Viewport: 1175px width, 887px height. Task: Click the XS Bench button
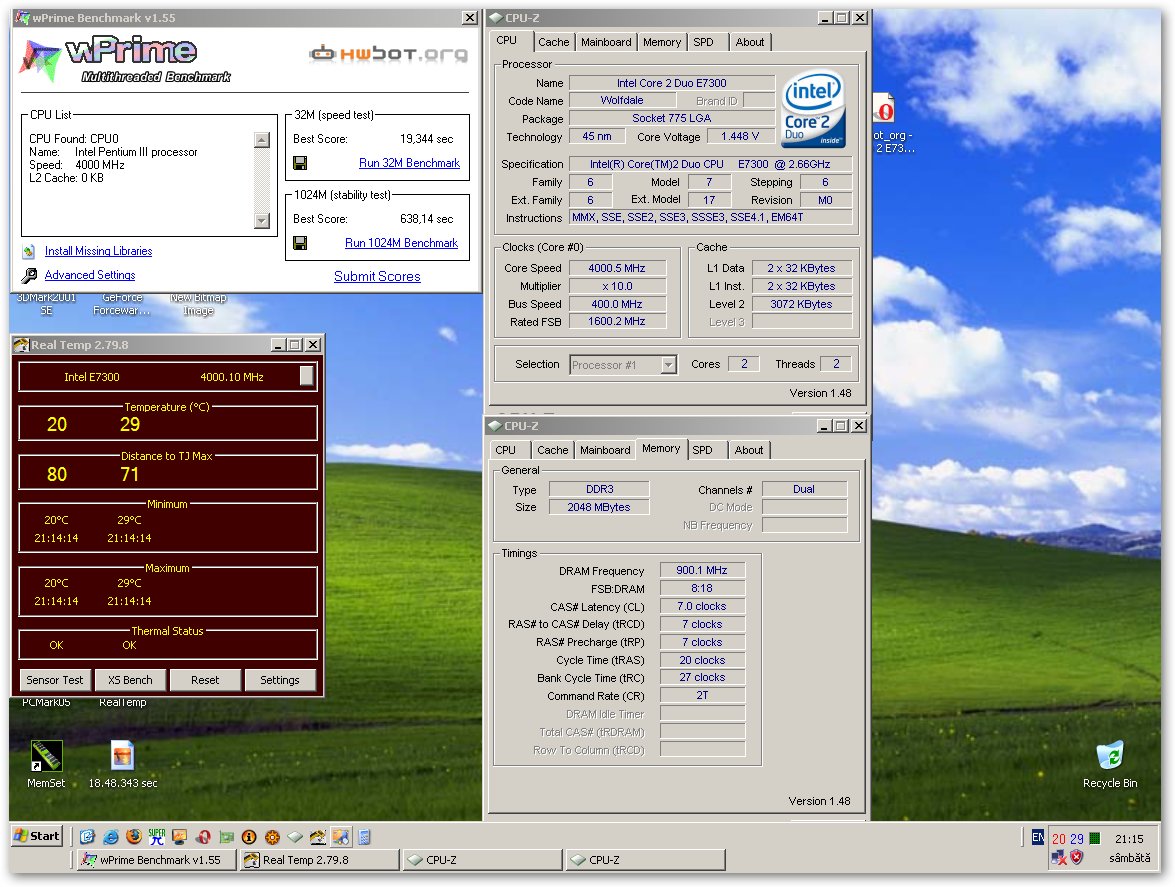[x=130, y=680]
